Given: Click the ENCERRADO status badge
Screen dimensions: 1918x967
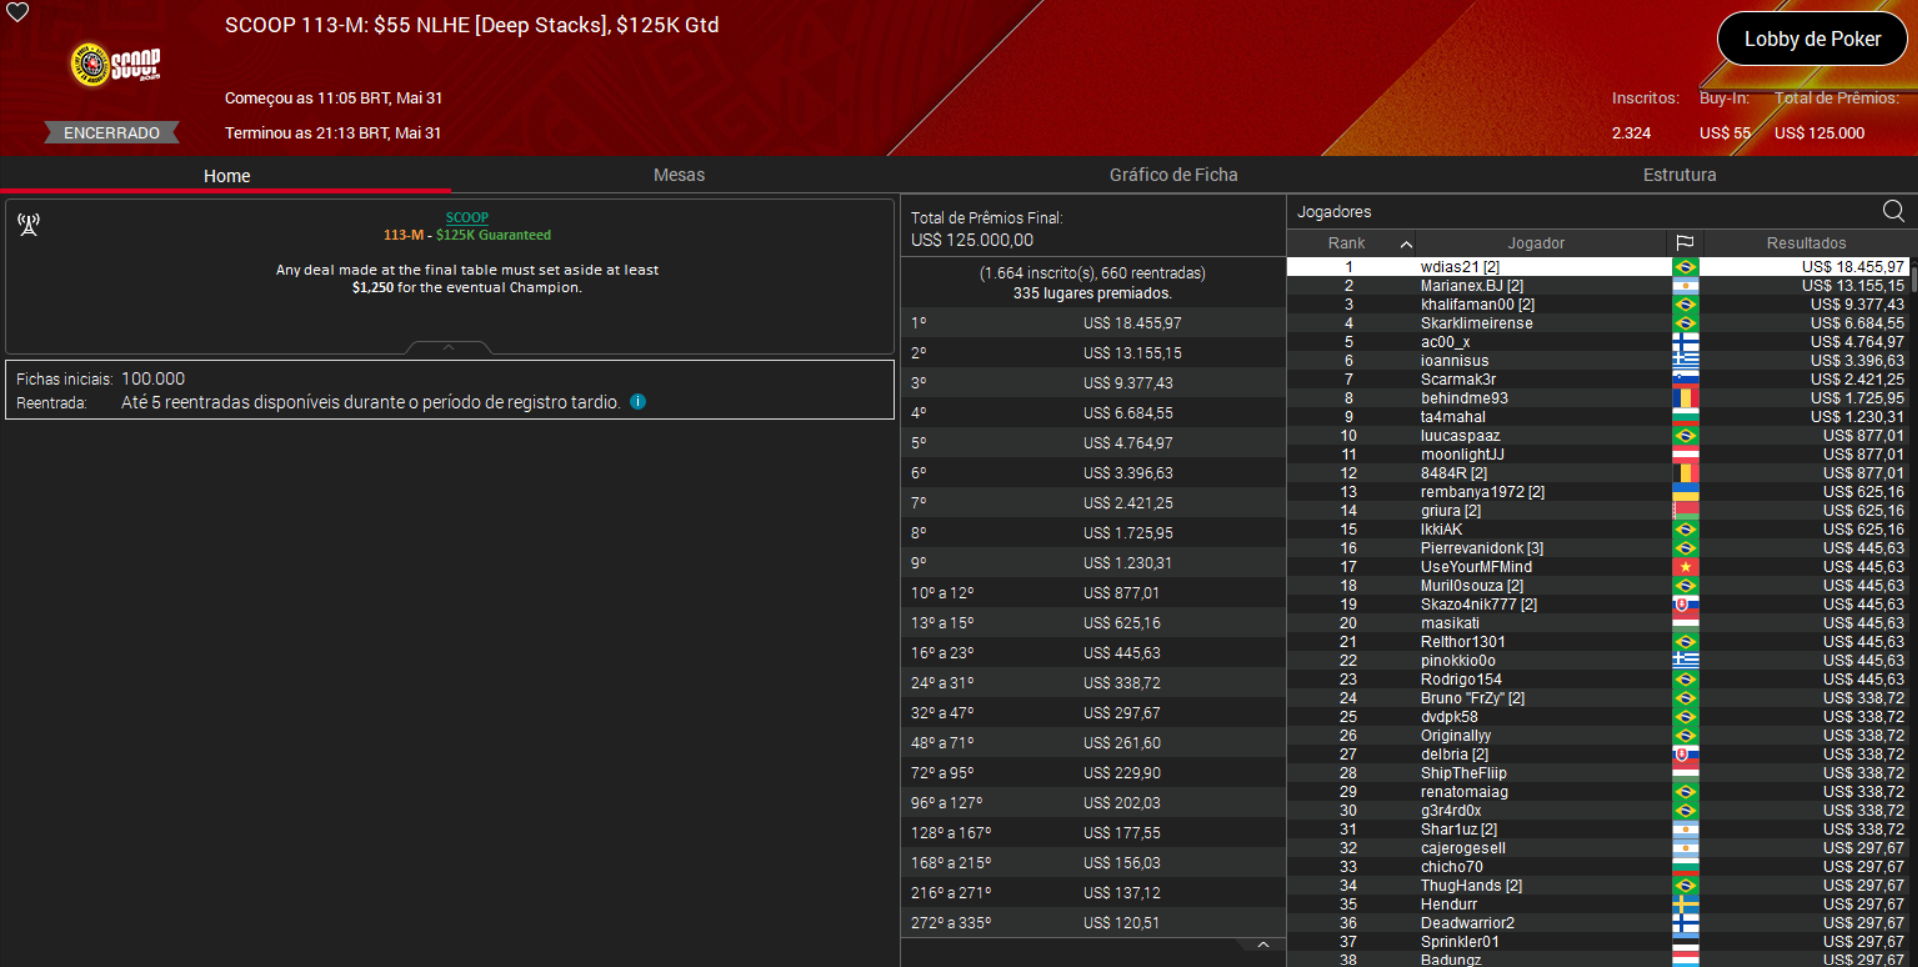Looking at the screenshot, I should [x=111, y=133].
